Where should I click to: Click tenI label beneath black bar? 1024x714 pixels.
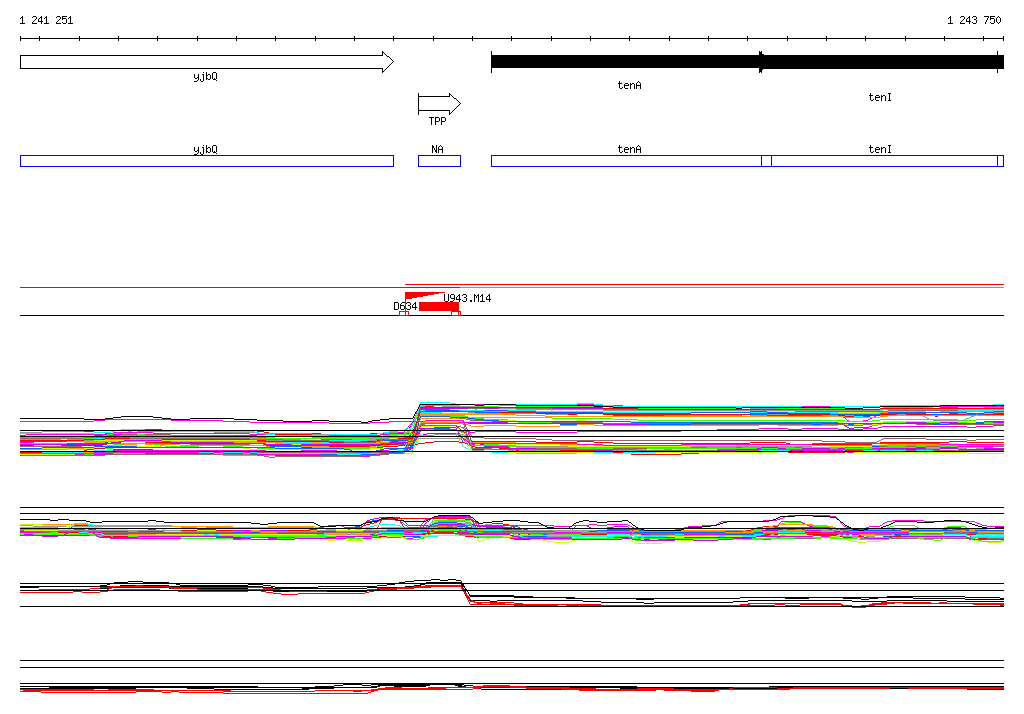tap(880, 97)
